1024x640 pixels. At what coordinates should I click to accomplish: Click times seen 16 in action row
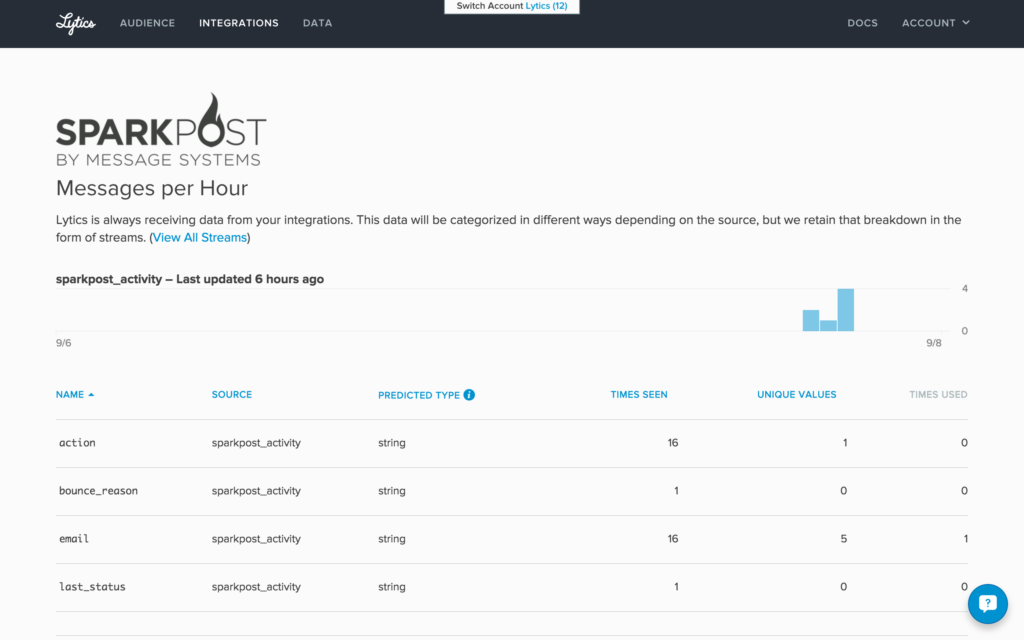click(x=673, y=443)
